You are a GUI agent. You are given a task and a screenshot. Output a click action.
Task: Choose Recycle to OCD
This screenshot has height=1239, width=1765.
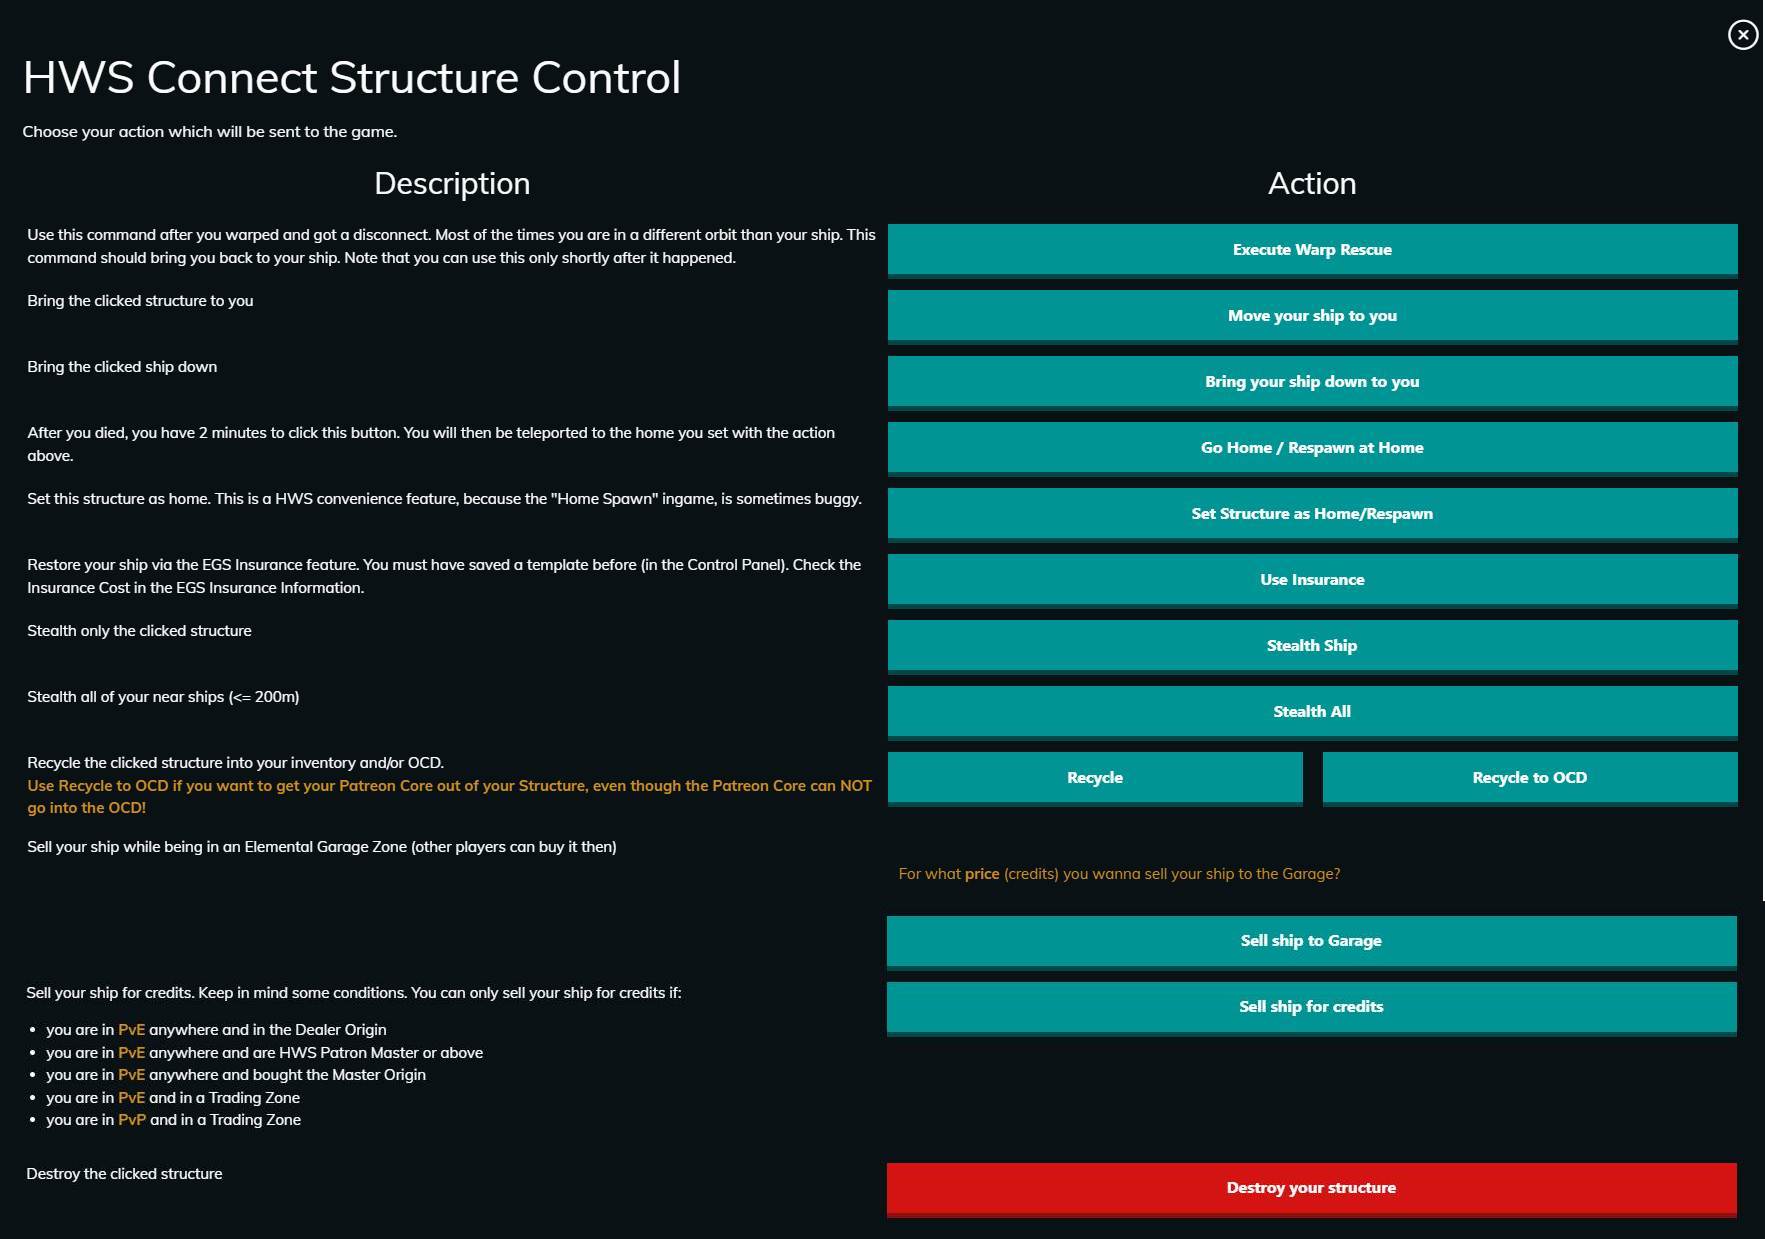coord(1530,778)
